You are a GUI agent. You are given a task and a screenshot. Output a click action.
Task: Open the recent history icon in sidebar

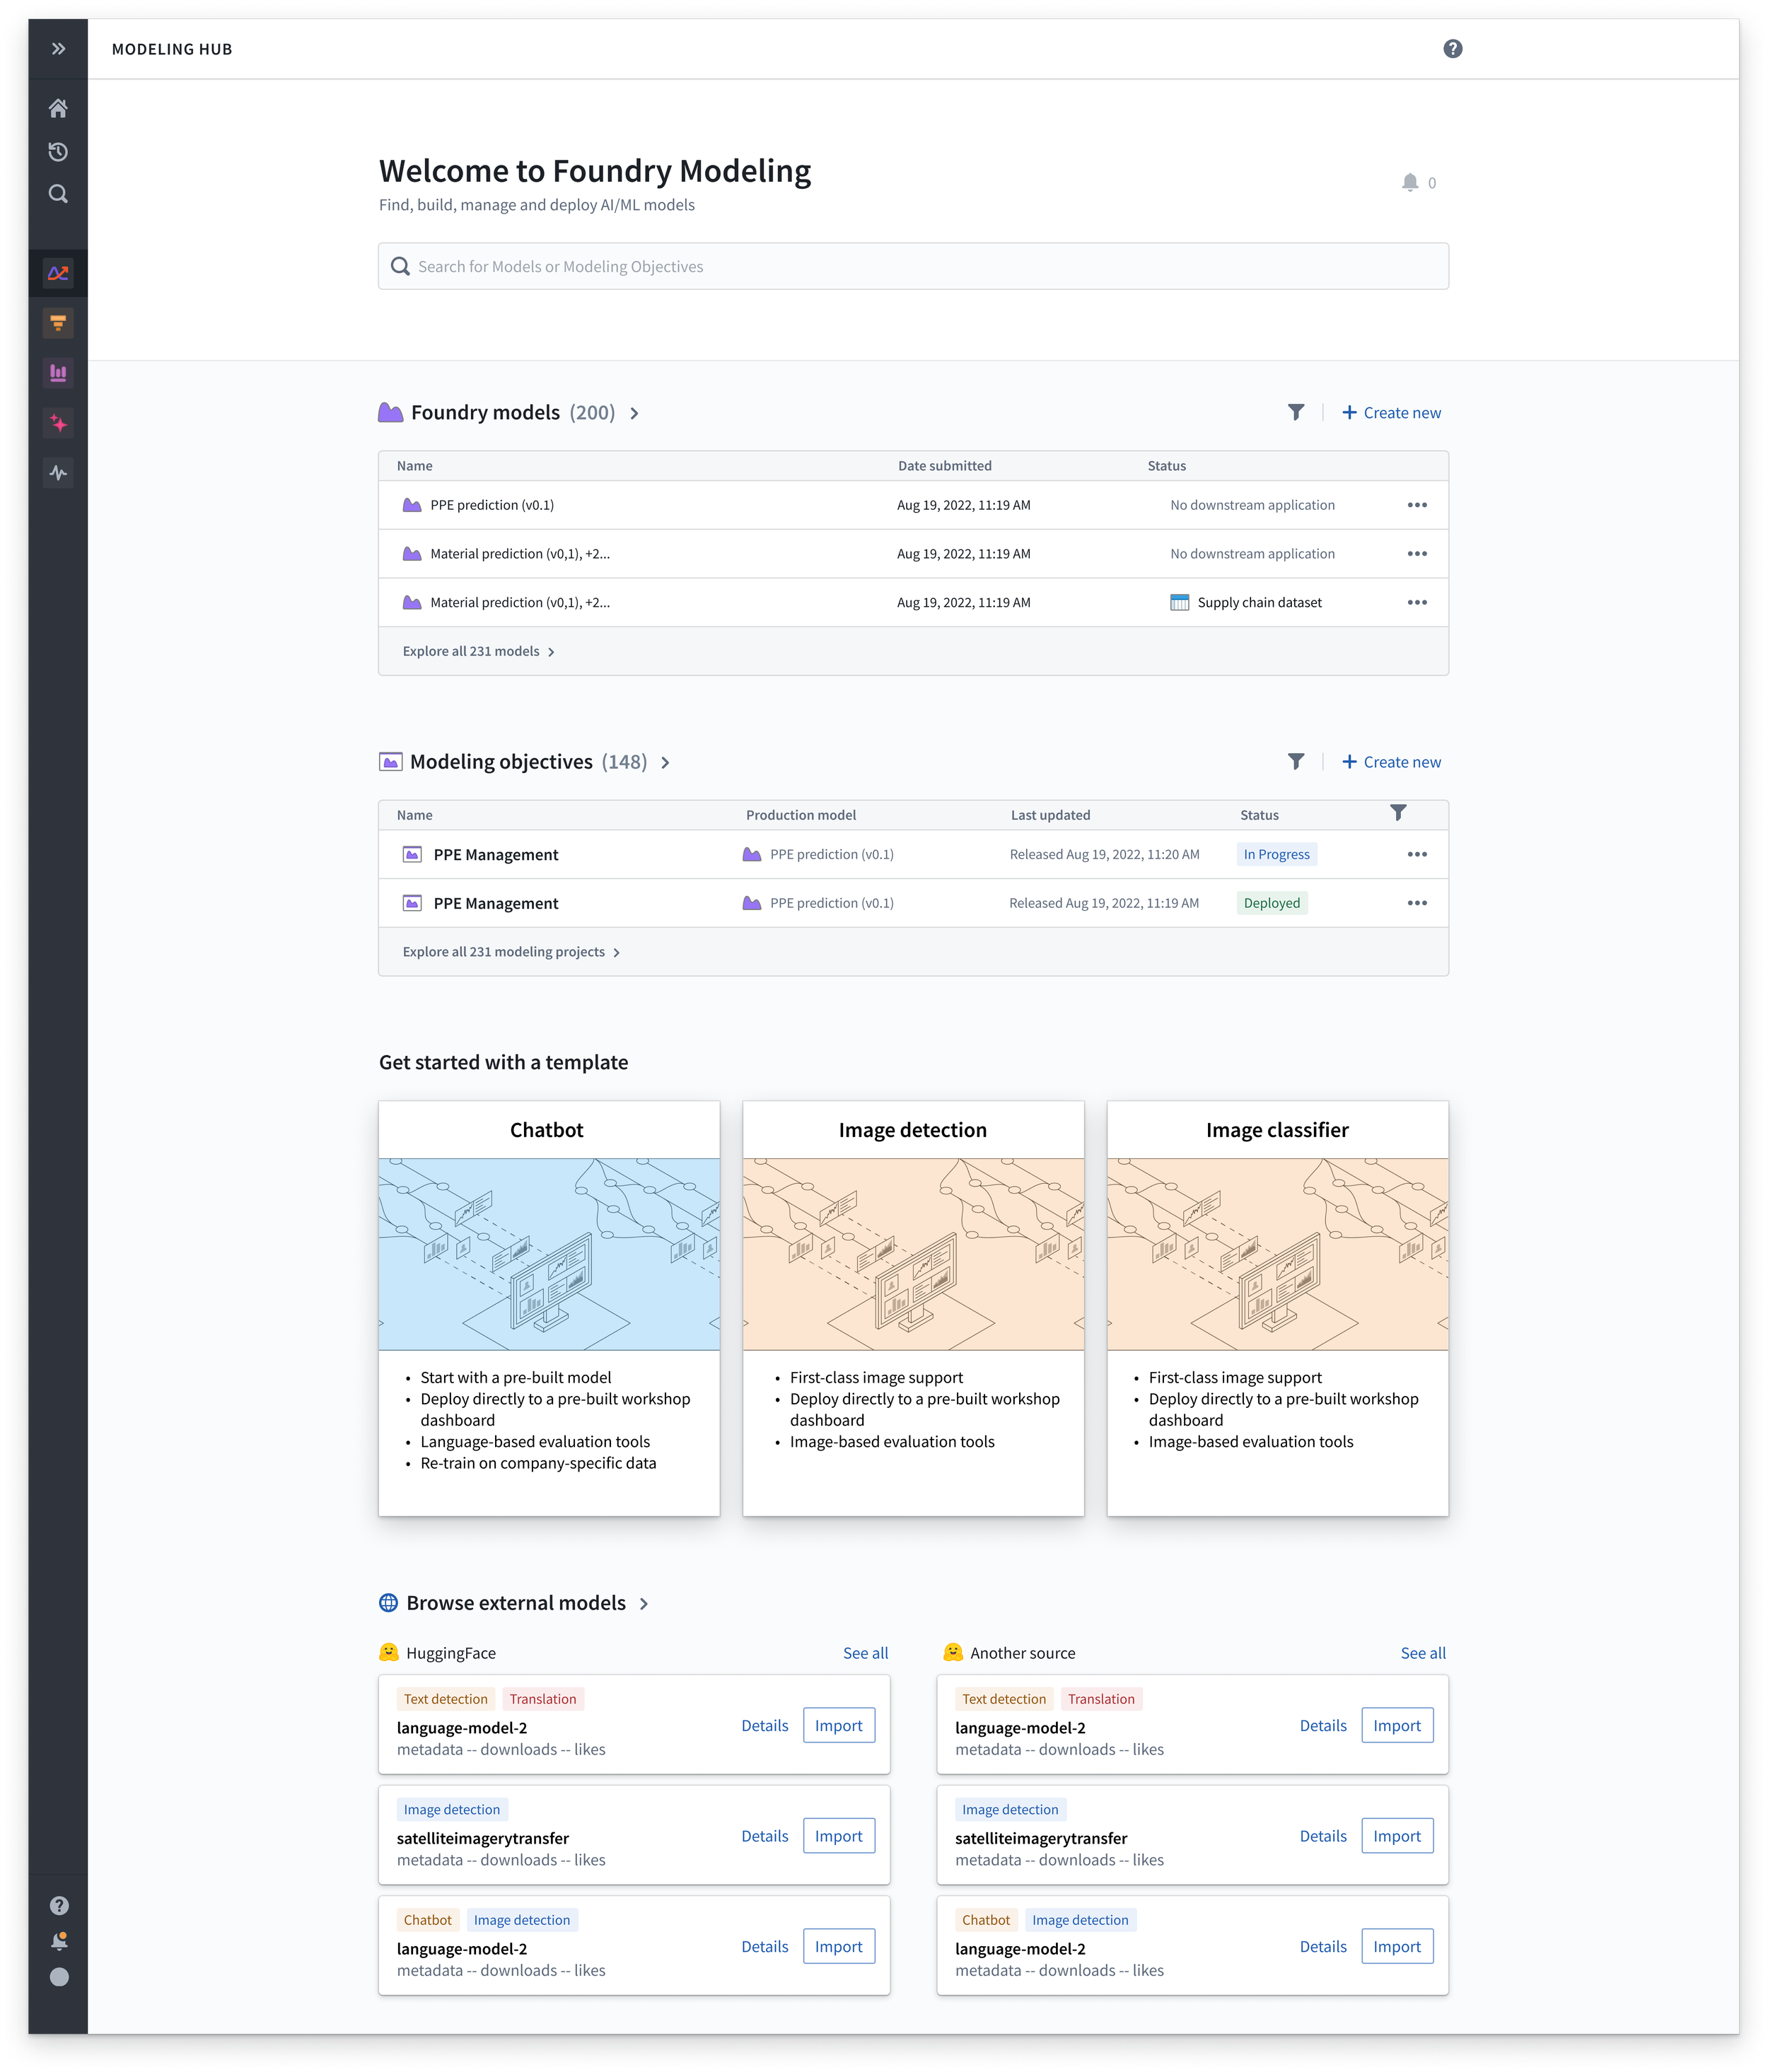point(58,152)
